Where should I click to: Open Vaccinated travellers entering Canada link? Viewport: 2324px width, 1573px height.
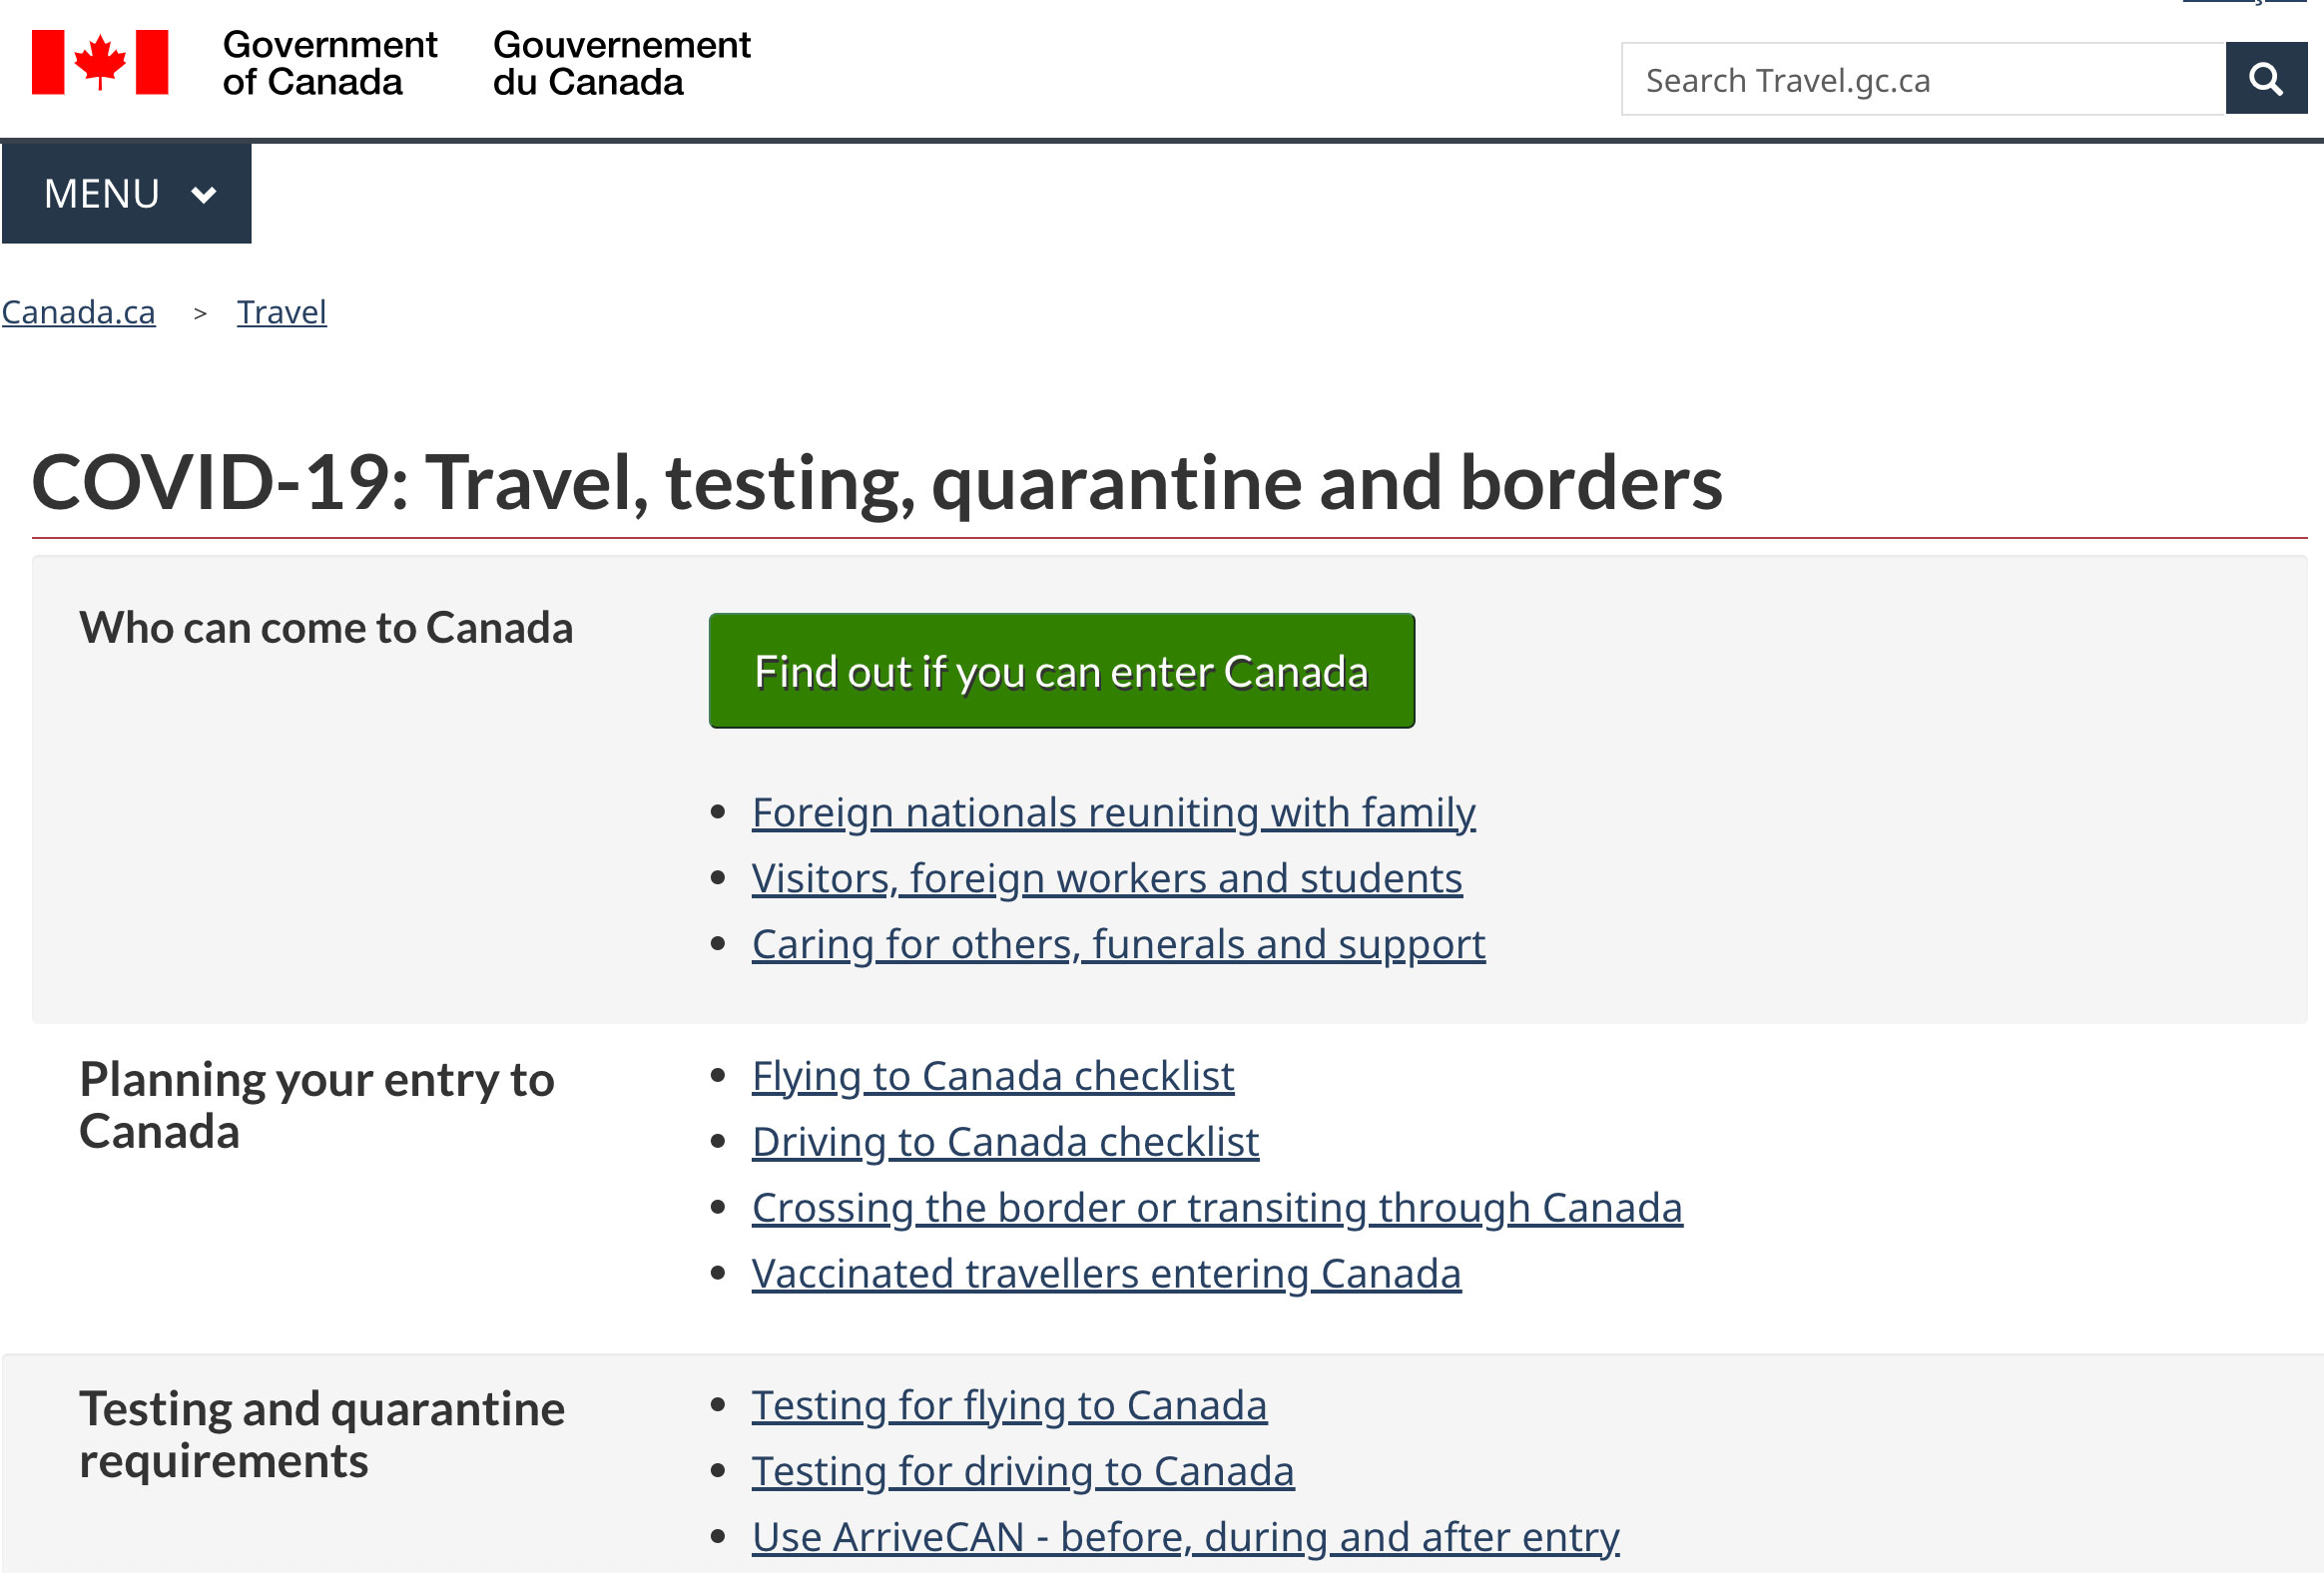(1106, 1275)
